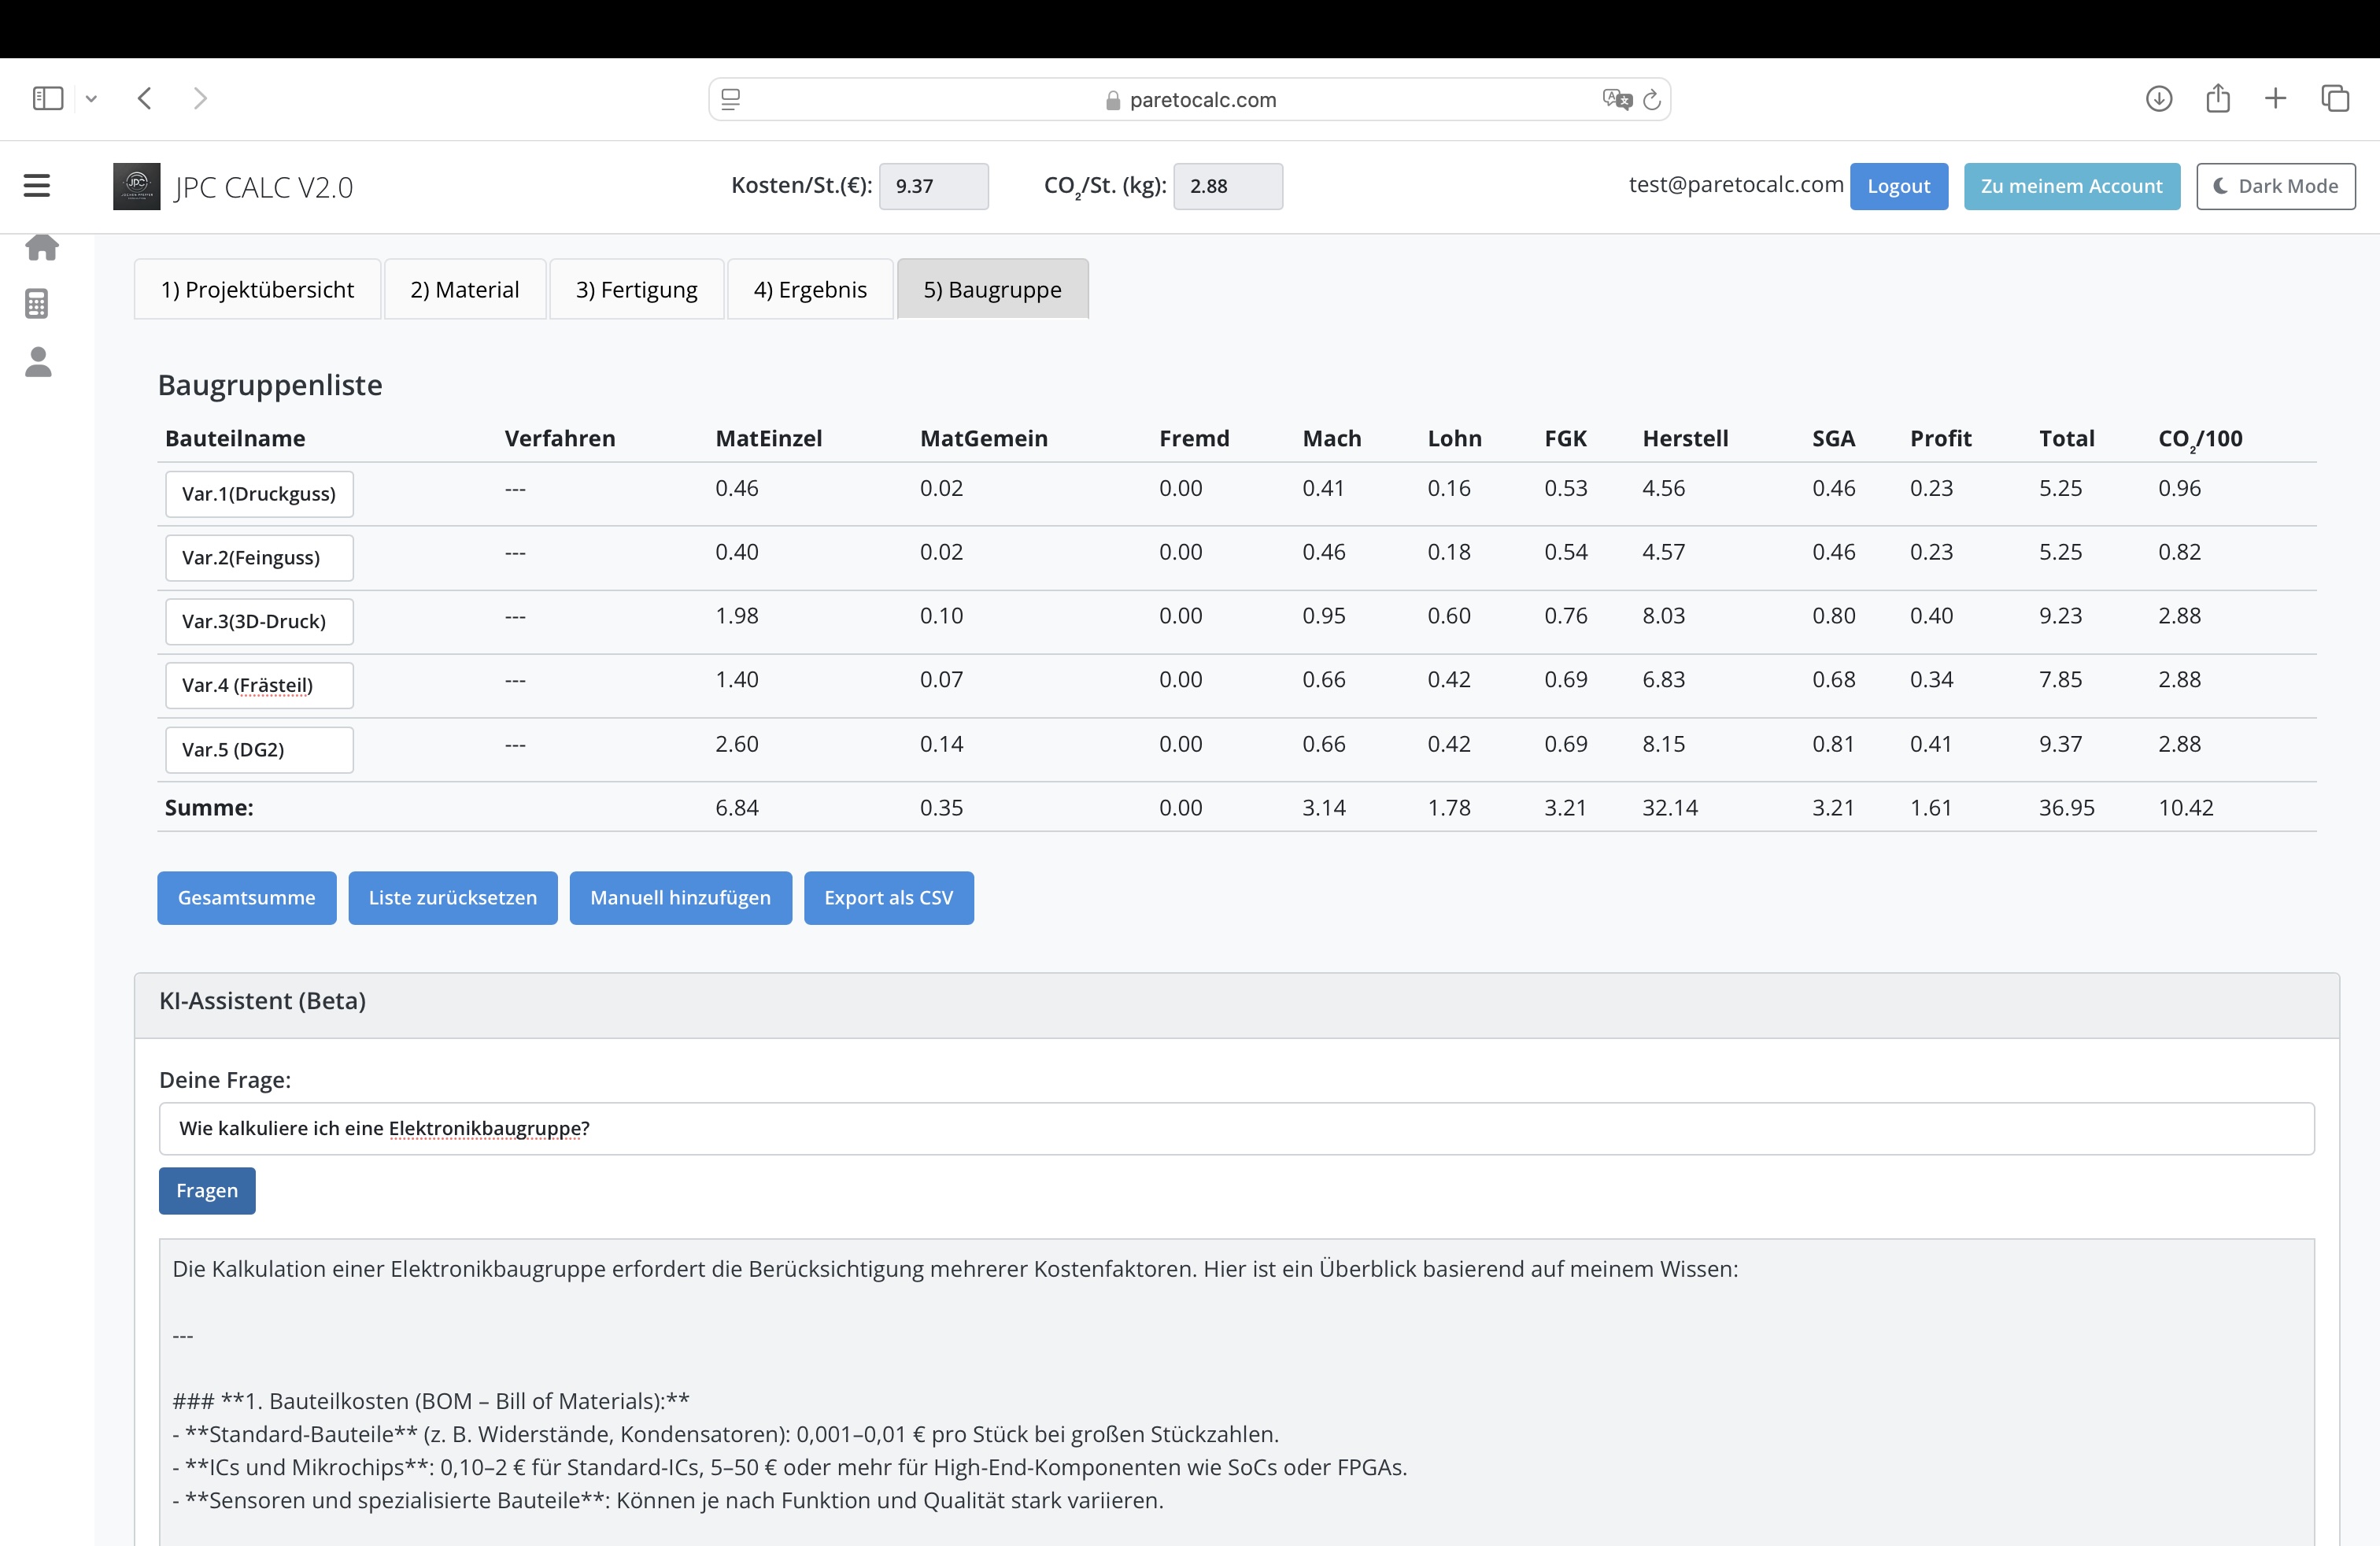The width and height of the screenshot is (2380, 1546).
Task: Click the Bauteilname column header
Action: [x=235, y=438]
